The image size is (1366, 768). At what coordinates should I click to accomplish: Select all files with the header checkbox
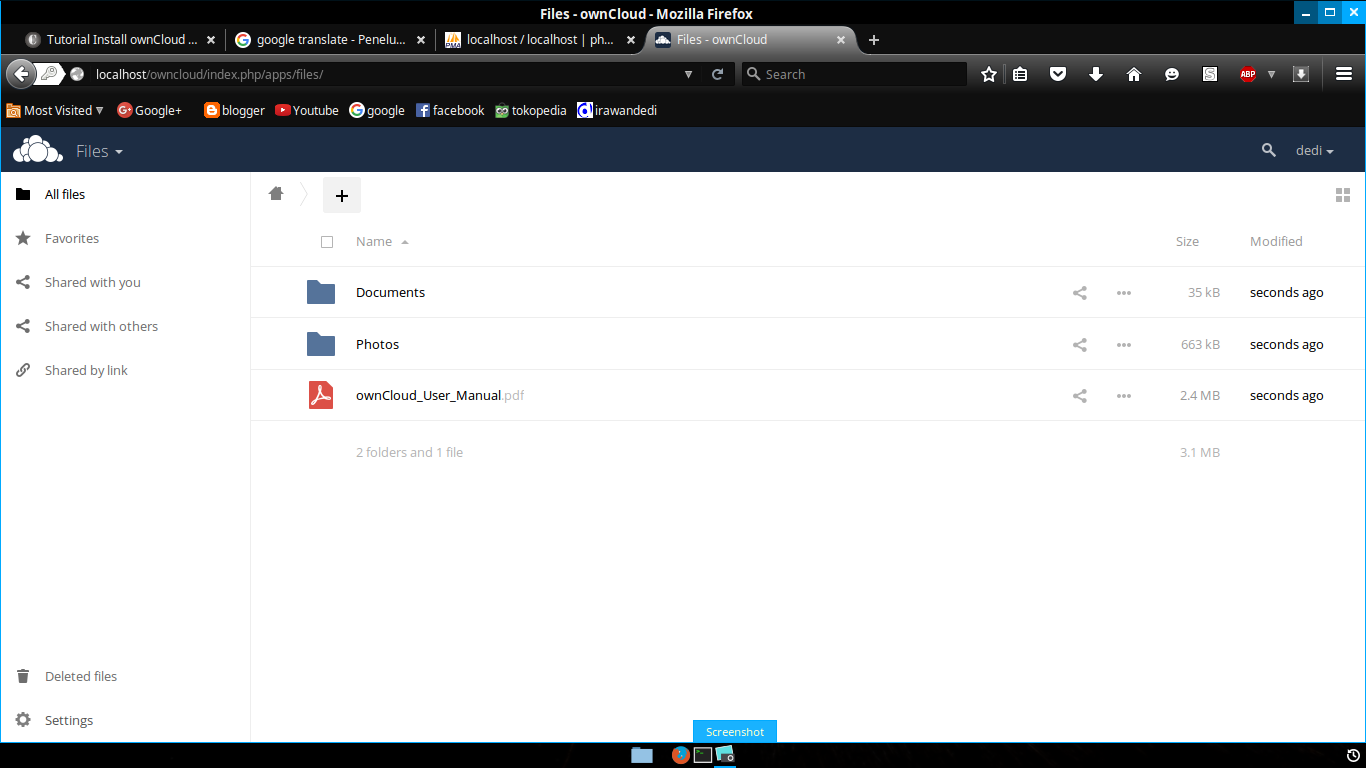pos(327,241)
